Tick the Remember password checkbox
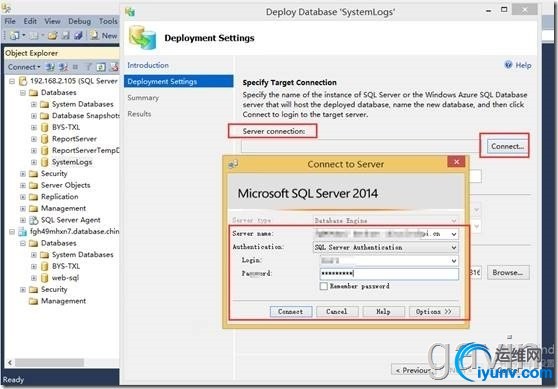 point(323,286)
